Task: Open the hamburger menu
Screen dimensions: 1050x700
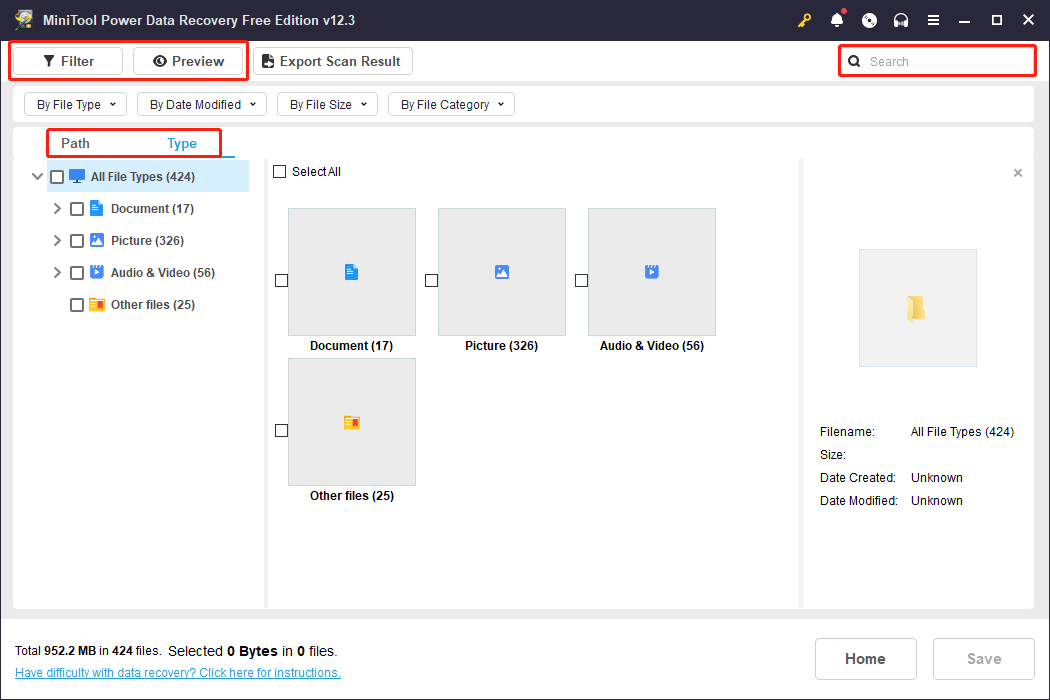Action: (x=933, y=20)
